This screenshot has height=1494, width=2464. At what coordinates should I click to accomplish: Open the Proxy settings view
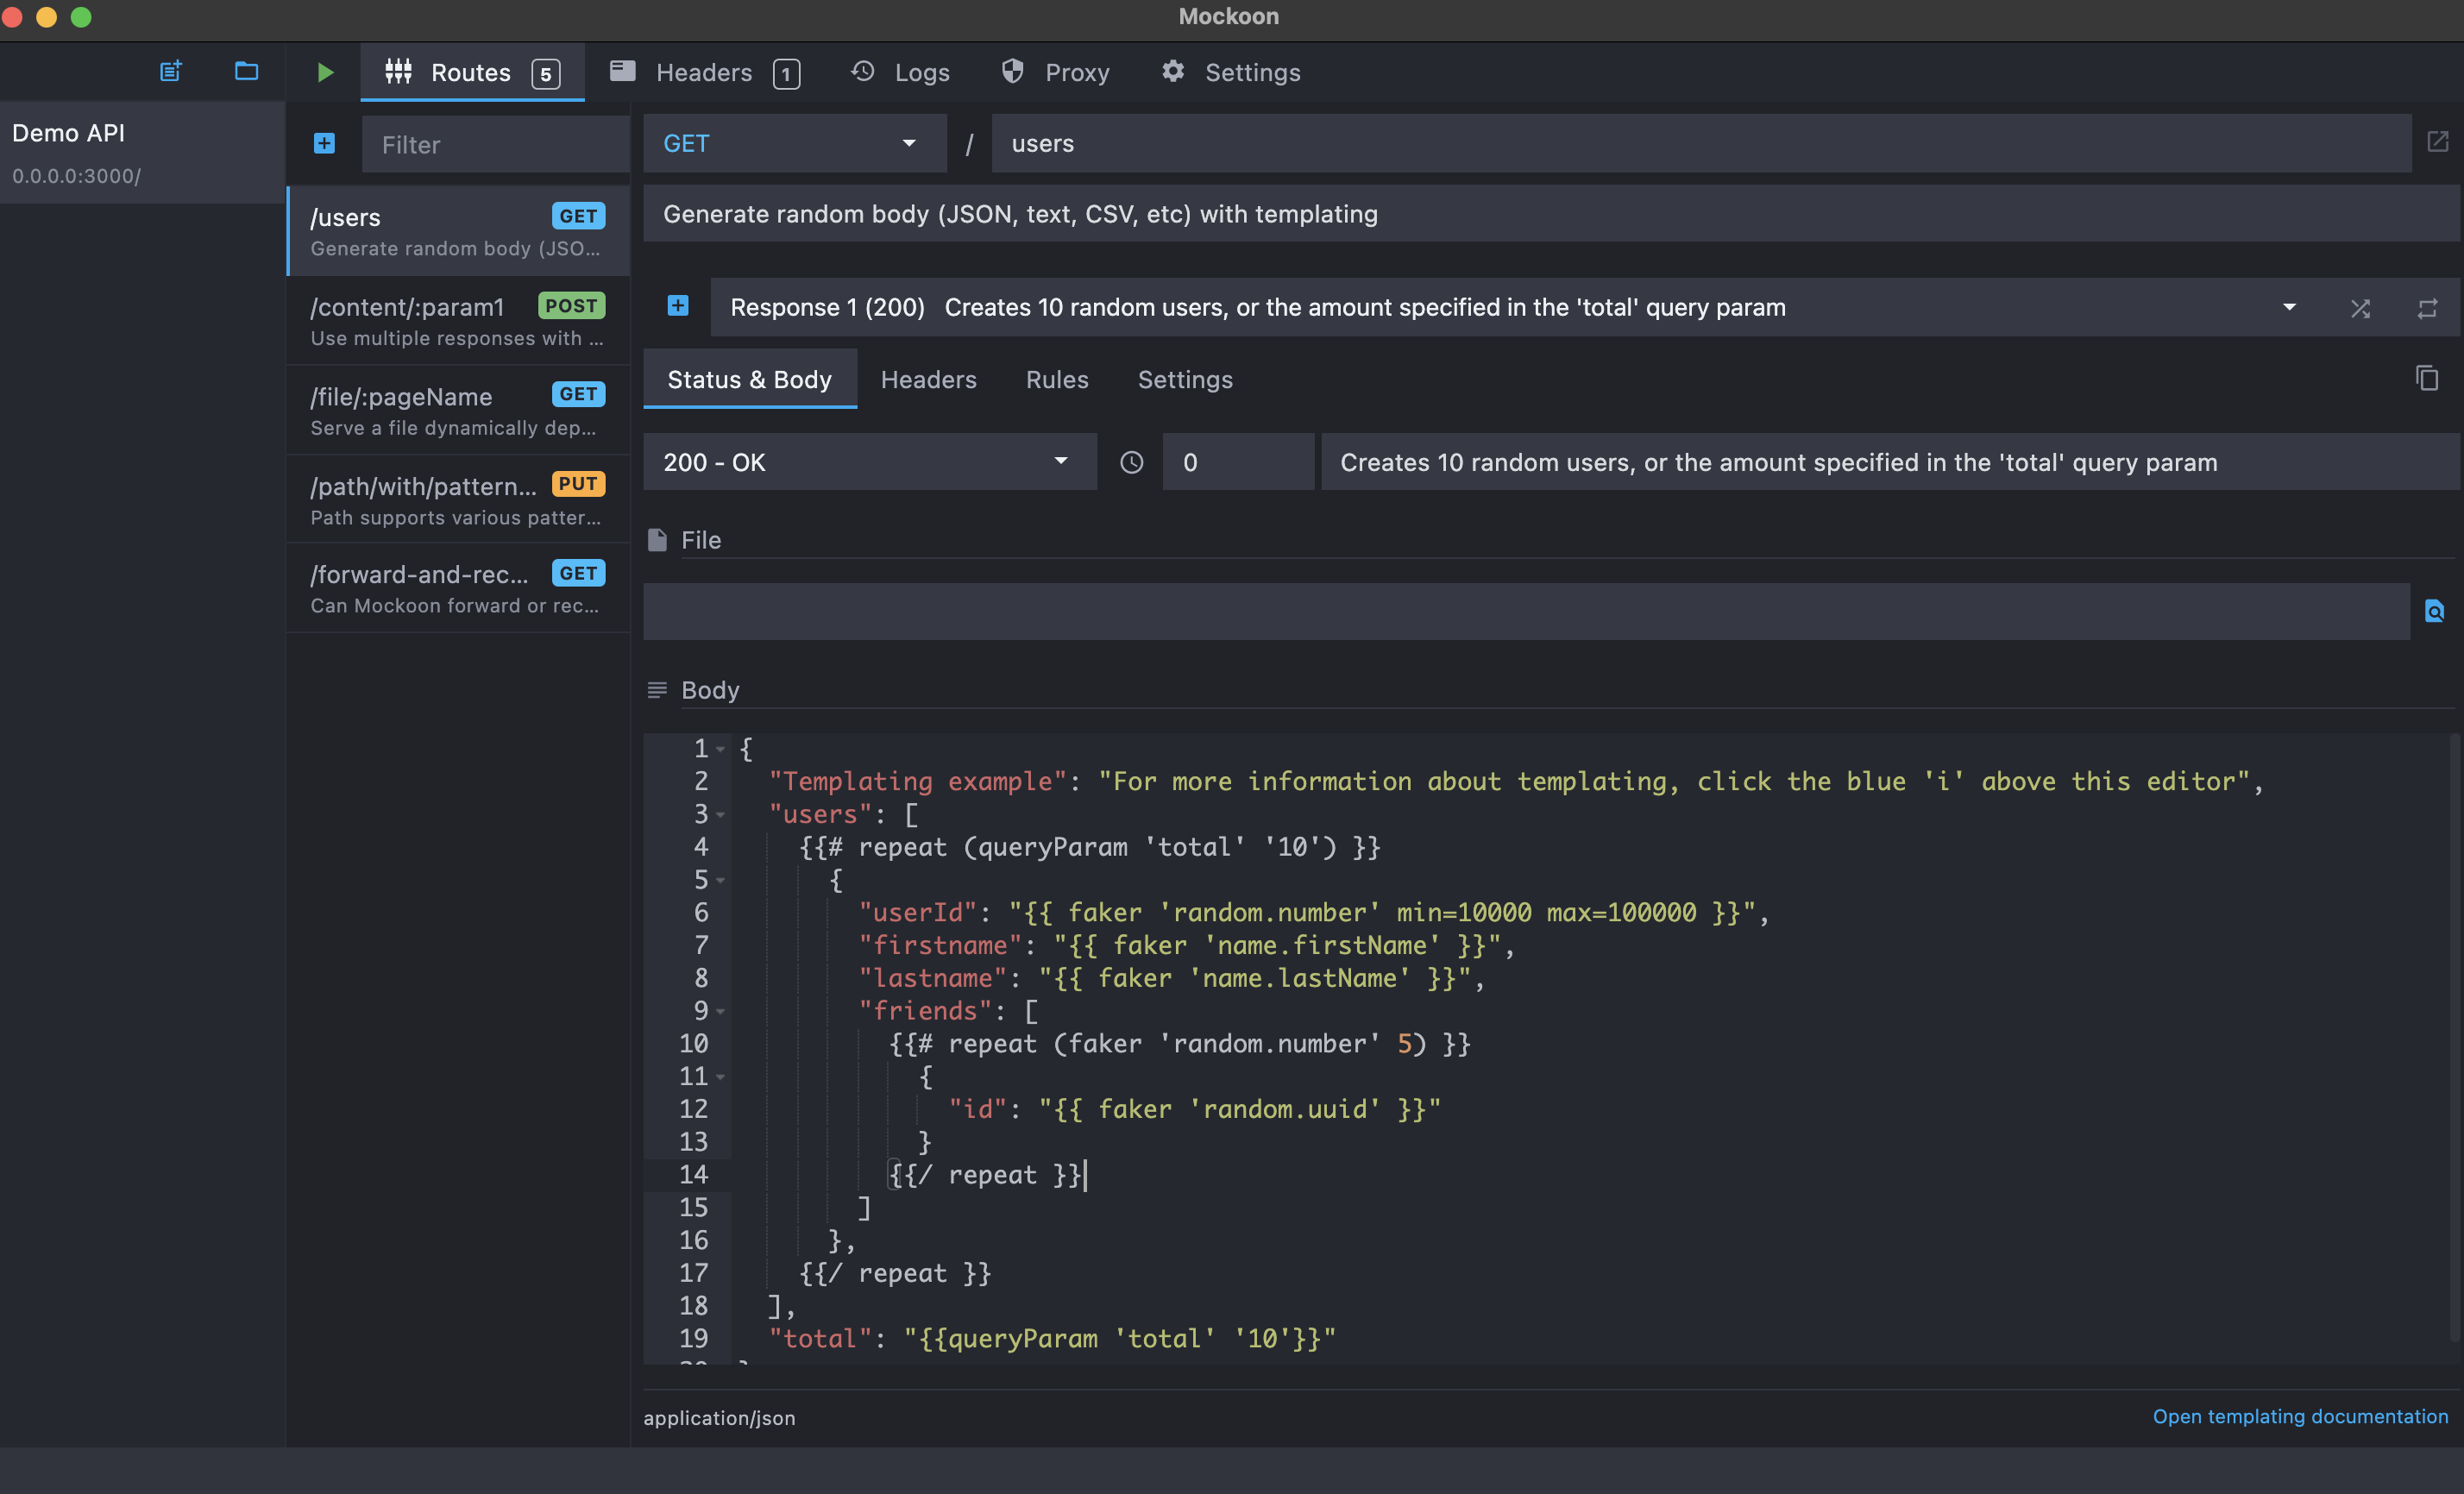[x=1056, y=71]
